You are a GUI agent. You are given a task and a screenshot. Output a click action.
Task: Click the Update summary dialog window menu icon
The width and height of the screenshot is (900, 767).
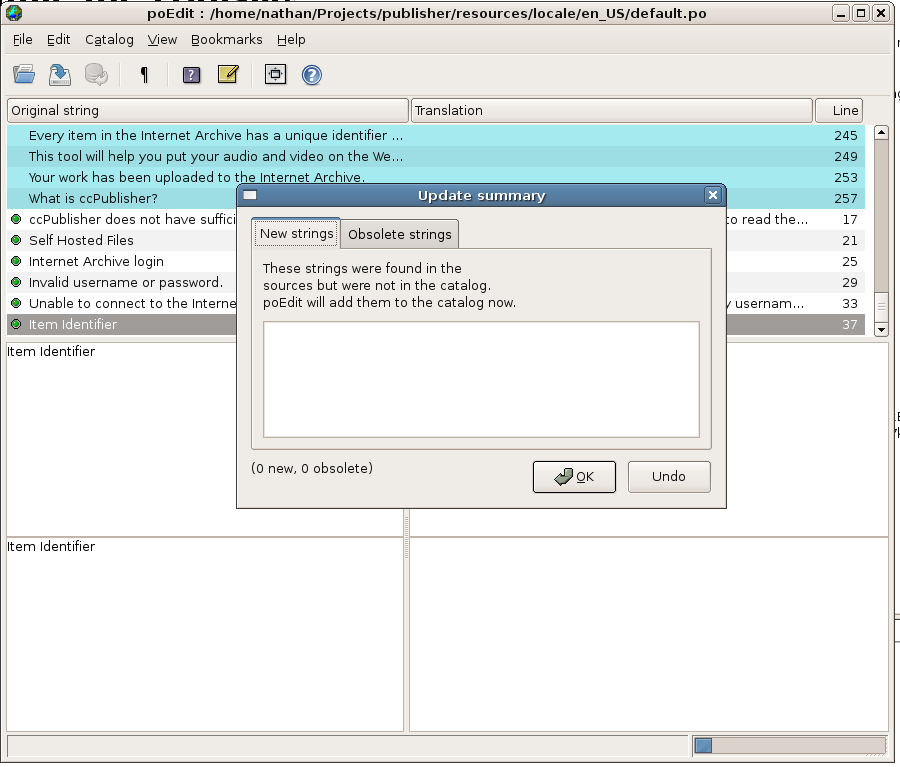tap(250, 195)
